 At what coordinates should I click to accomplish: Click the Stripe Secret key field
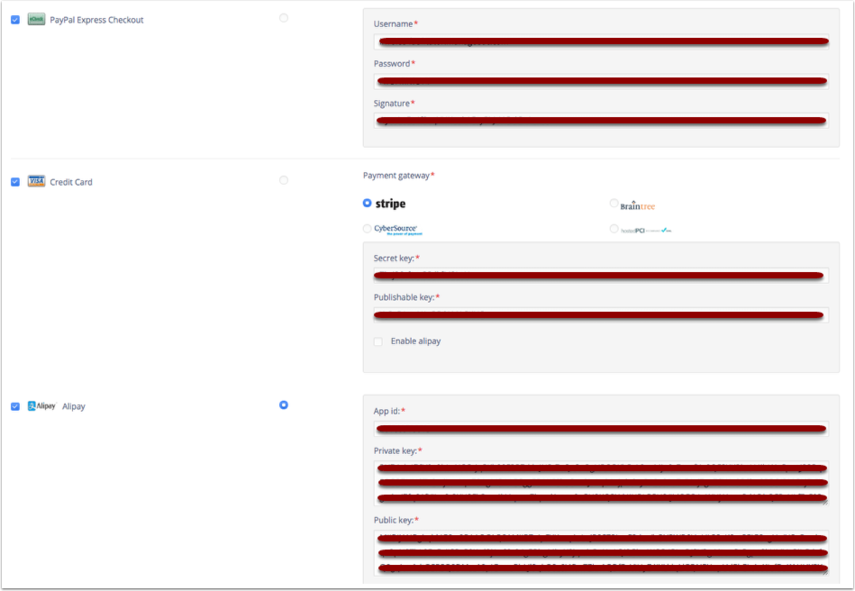click(x=600, y=275)
